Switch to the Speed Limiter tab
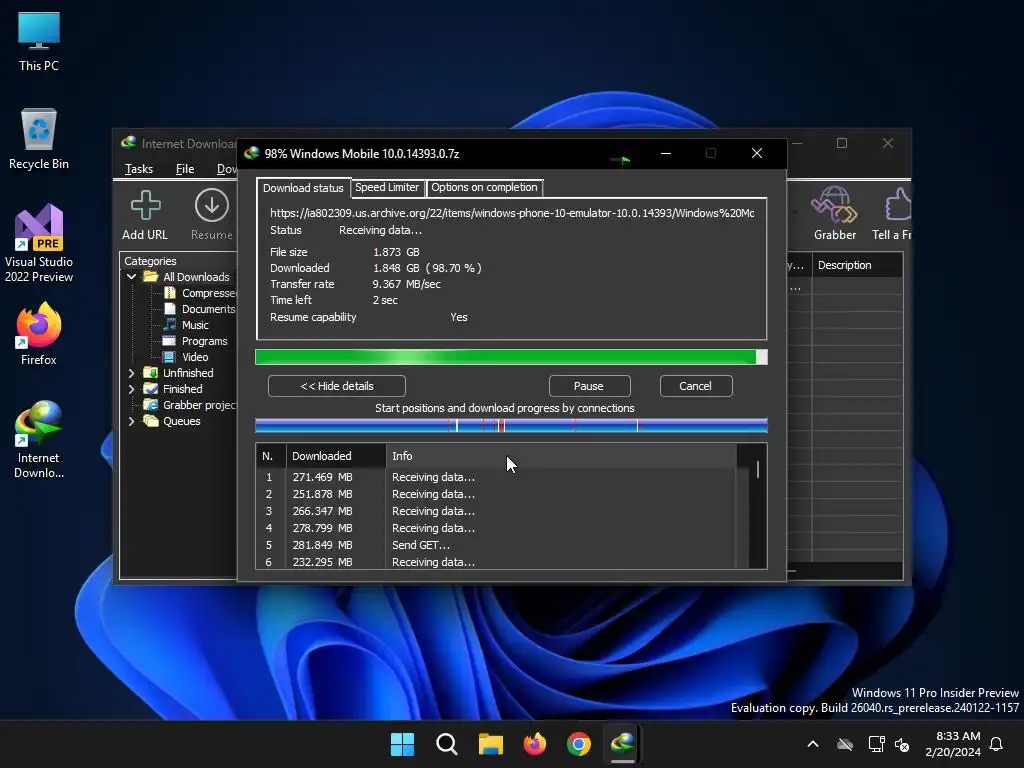This screenshot has height=768, width=1024. [x=387, y=187]
